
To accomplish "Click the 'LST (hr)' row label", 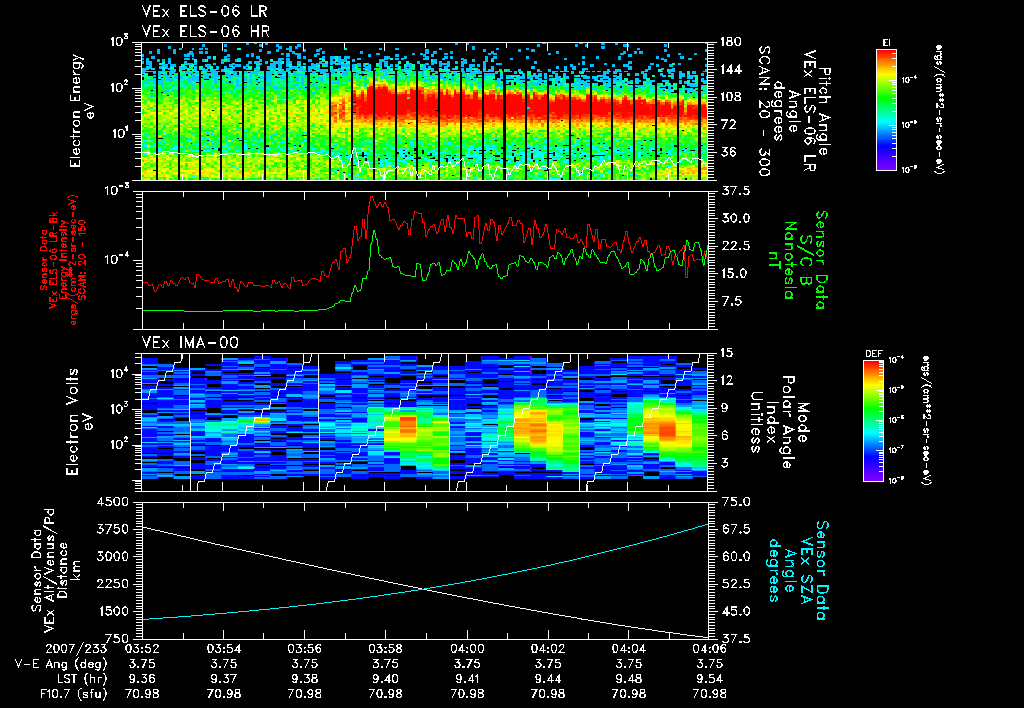I will click(81, 679).
